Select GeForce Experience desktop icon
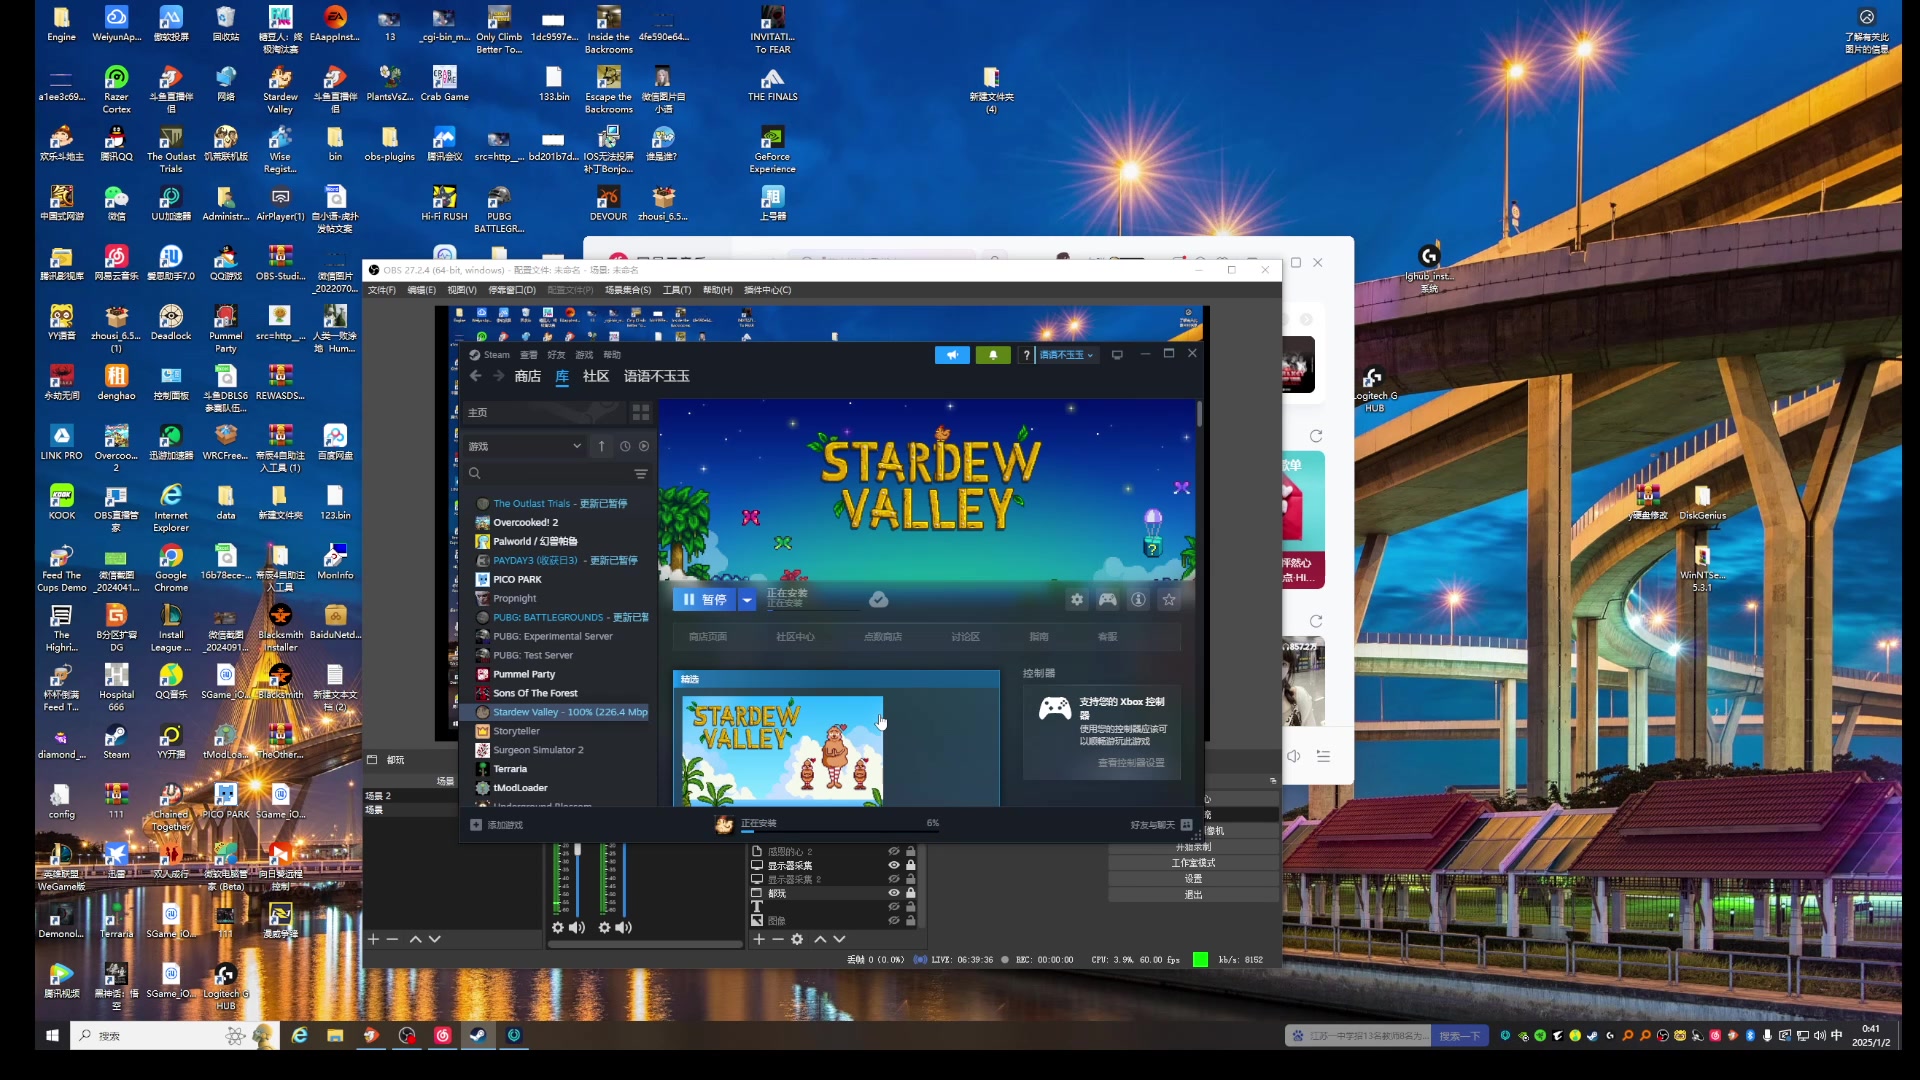The height and width of the screenshot is (1080, 1920). 772,148
